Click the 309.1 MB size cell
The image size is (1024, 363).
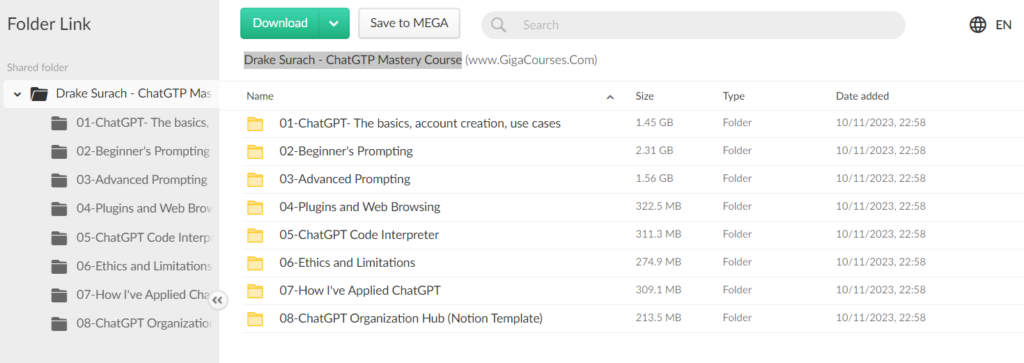[658, 291]
